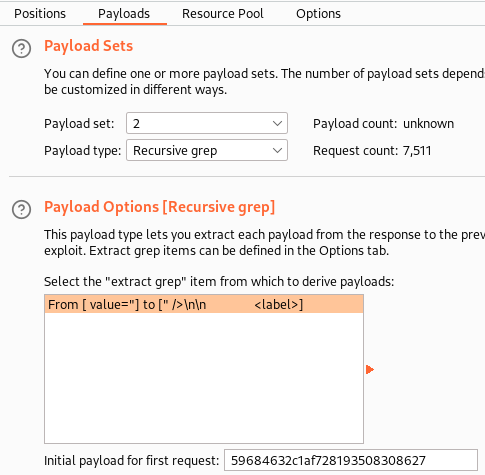Click the Payload Sets heading
The image size is (485, 475).
click(x=88, y=46)
